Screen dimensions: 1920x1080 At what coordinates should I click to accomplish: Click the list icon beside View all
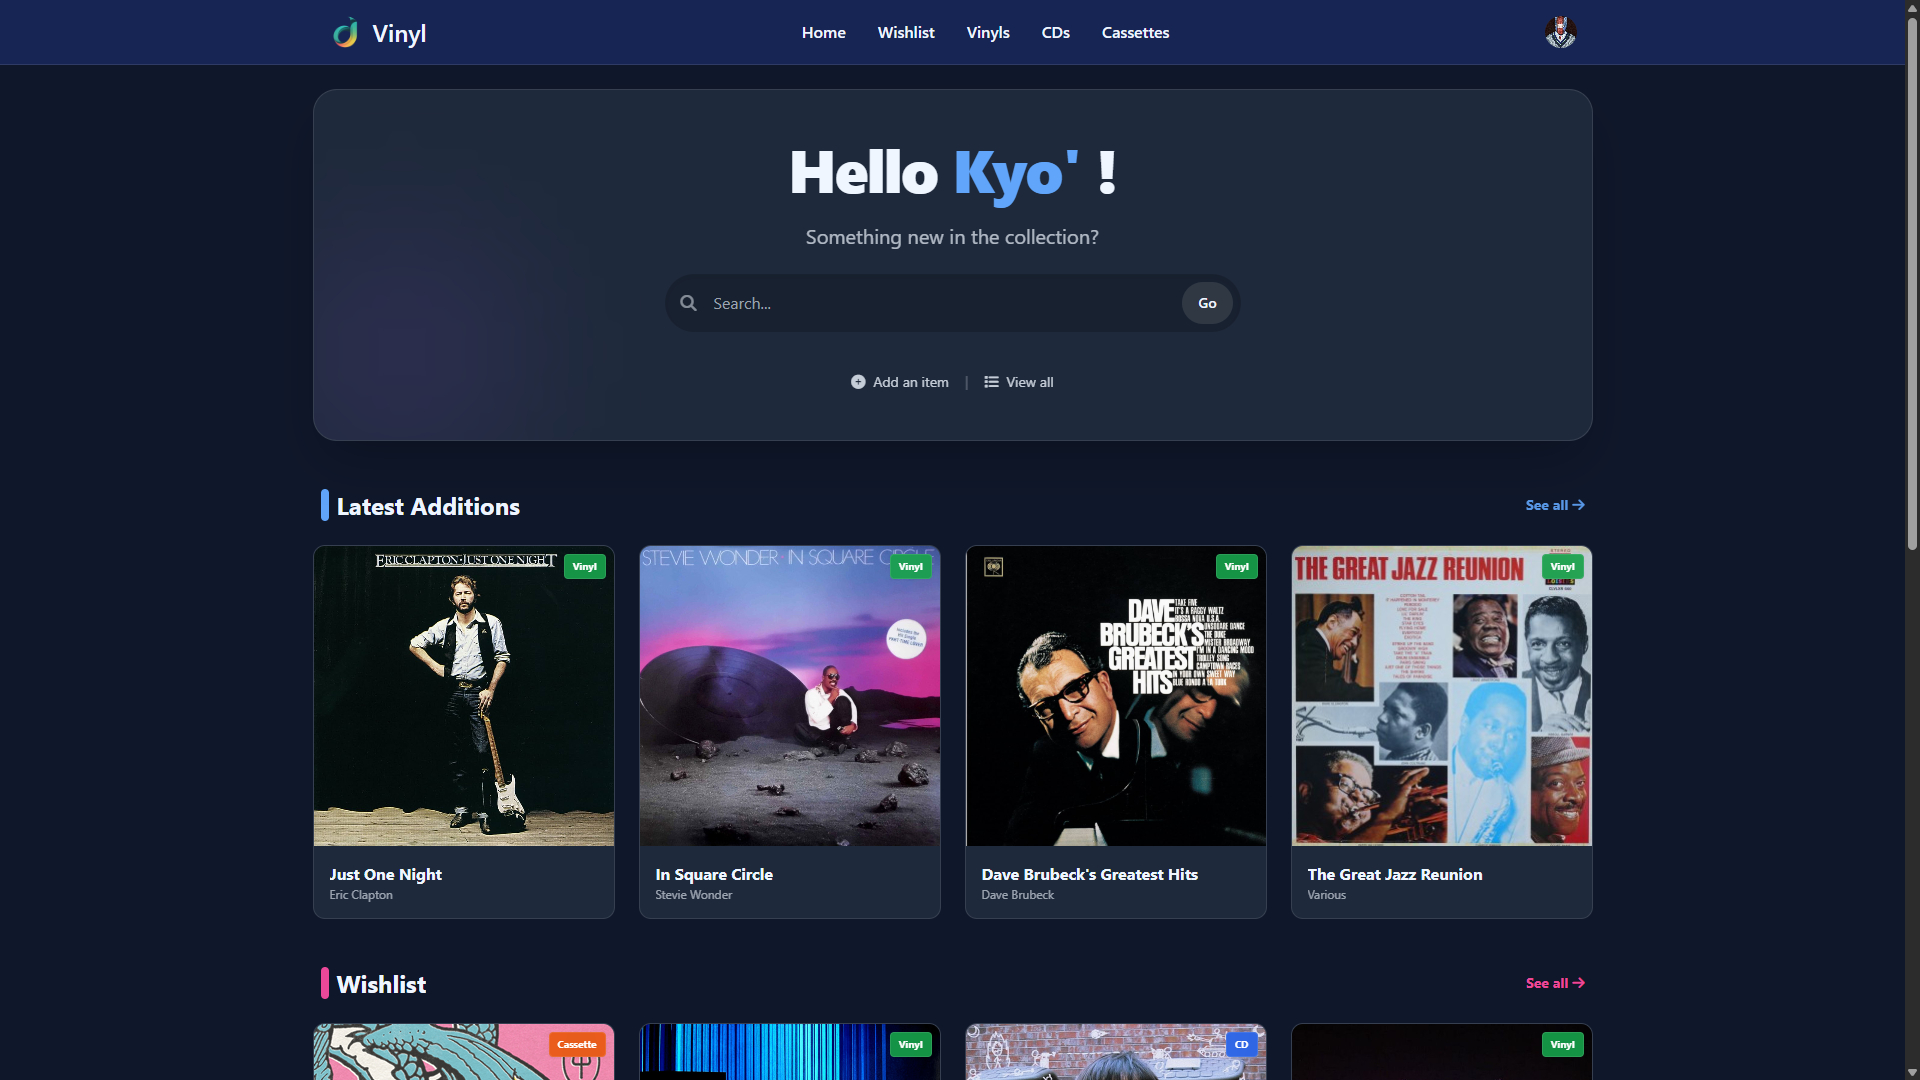pyautogui.click(x=991, y=382)
